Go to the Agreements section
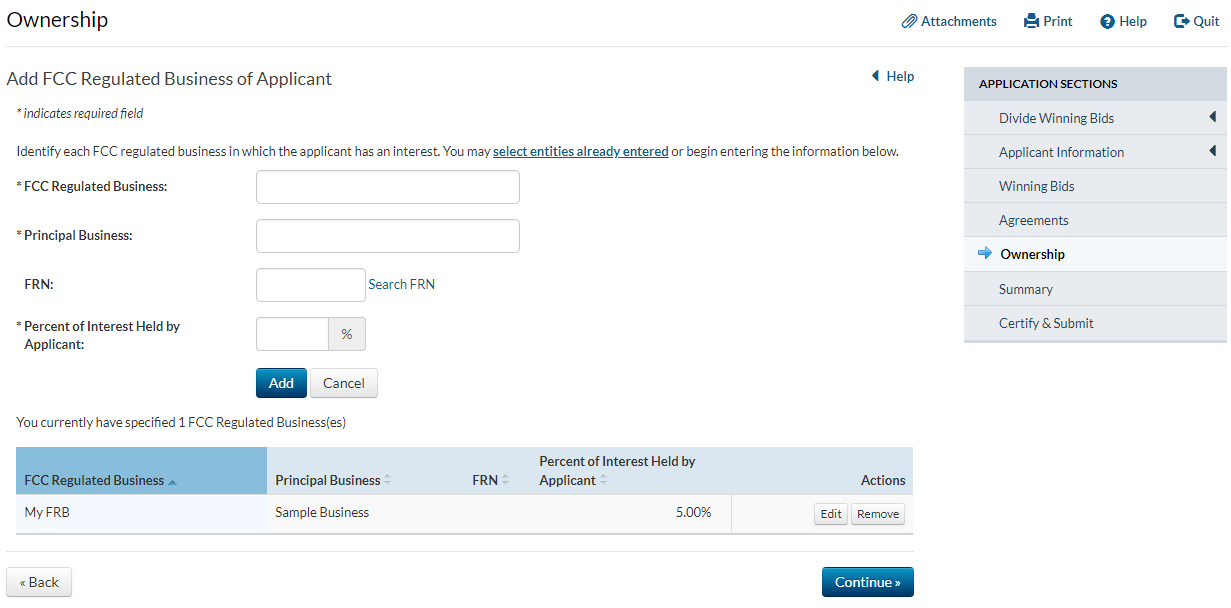1231x608 pixels. pos(1033,220)
